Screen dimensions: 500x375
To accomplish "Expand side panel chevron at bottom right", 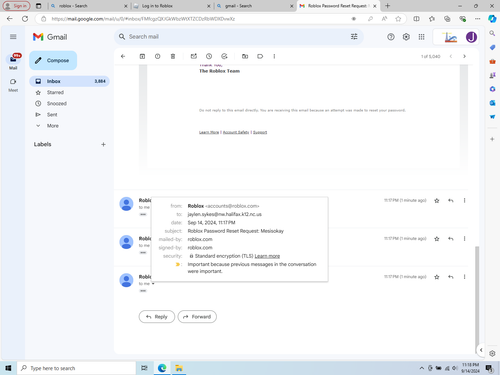I will (x=481, y=350).
